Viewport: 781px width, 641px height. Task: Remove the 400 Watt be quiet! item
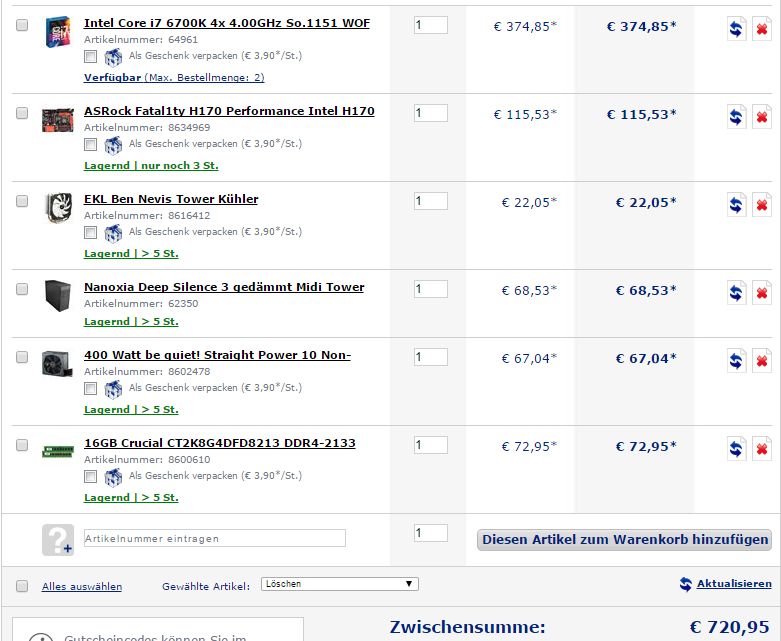[762, 361]
